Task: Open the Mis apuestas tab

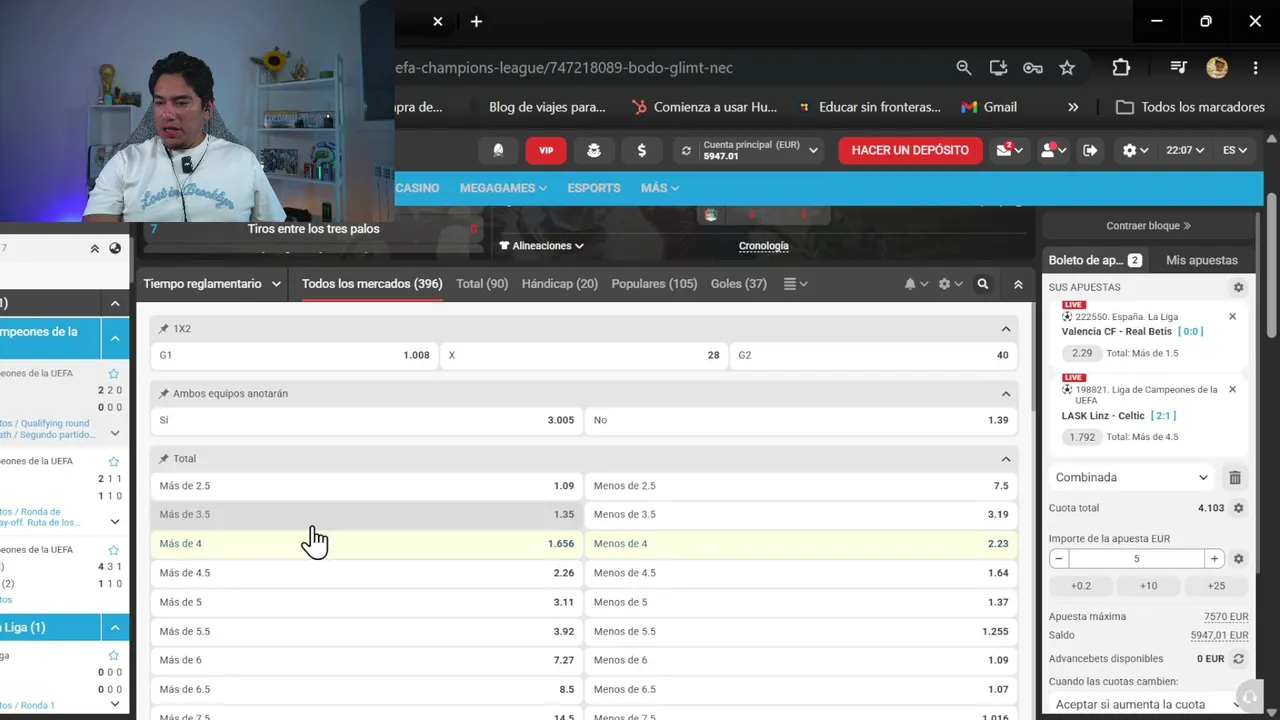Action: pos(1202,260)
